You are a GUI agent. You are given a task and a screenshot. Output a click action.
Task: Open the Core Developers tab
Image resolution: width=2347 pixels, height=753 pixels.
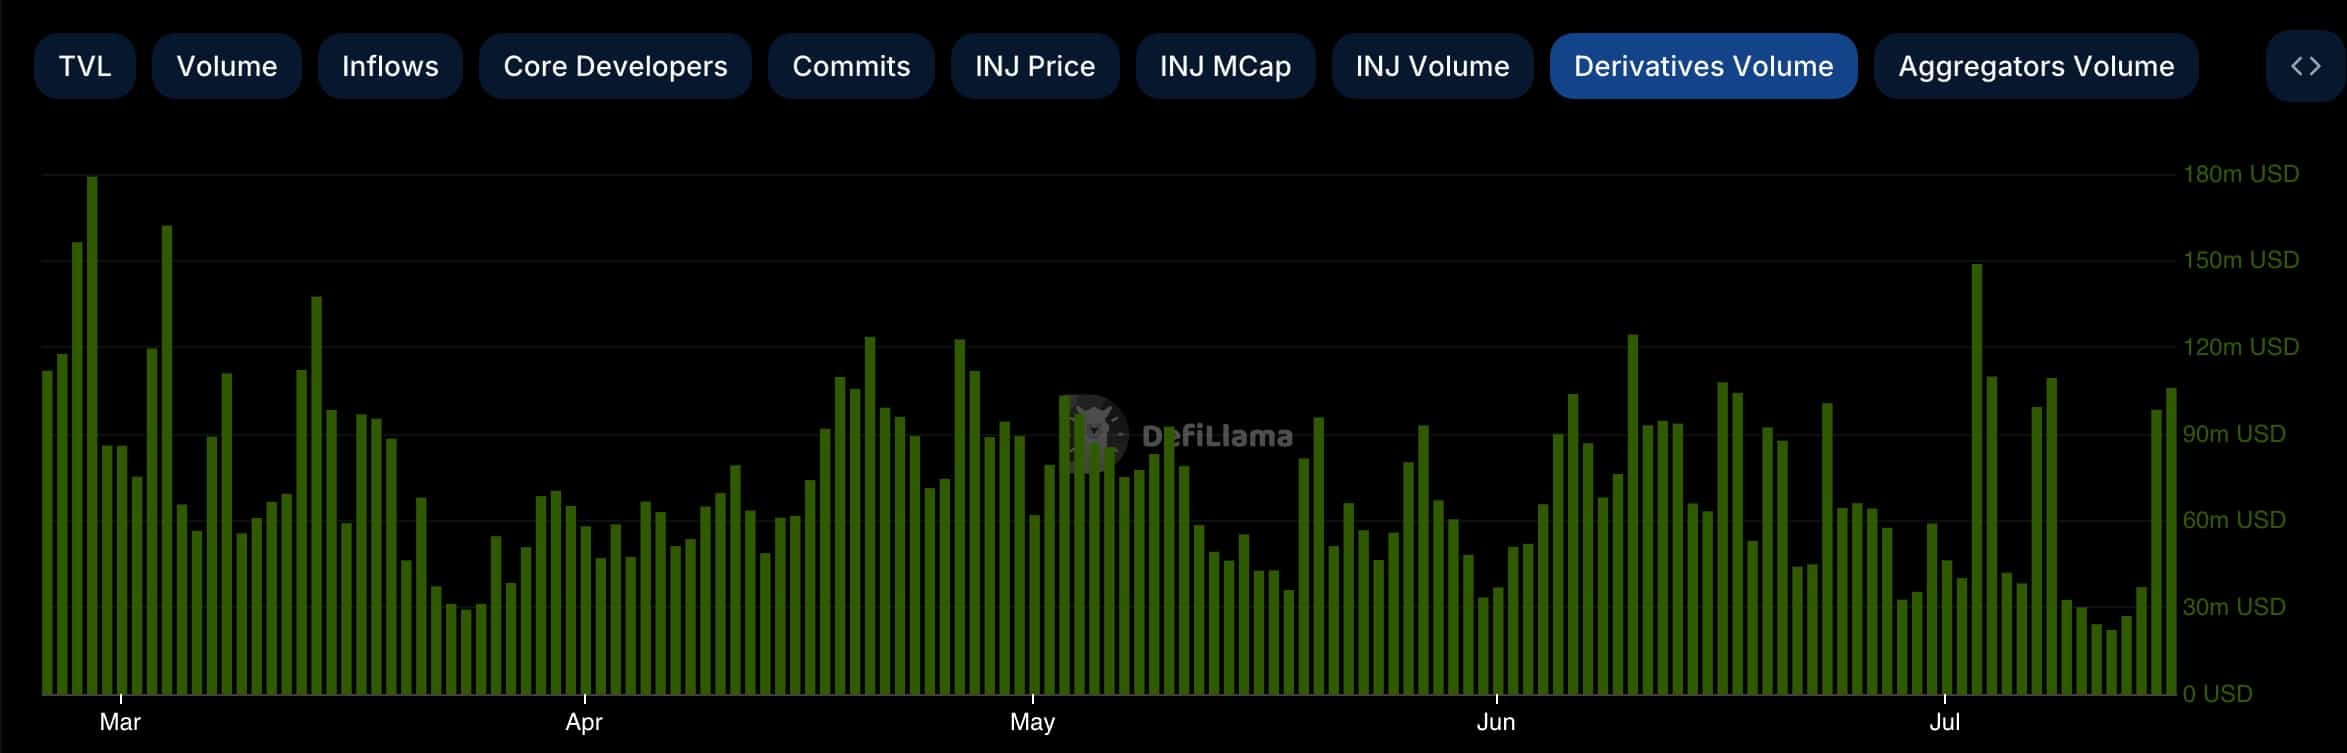click(615, 66)
